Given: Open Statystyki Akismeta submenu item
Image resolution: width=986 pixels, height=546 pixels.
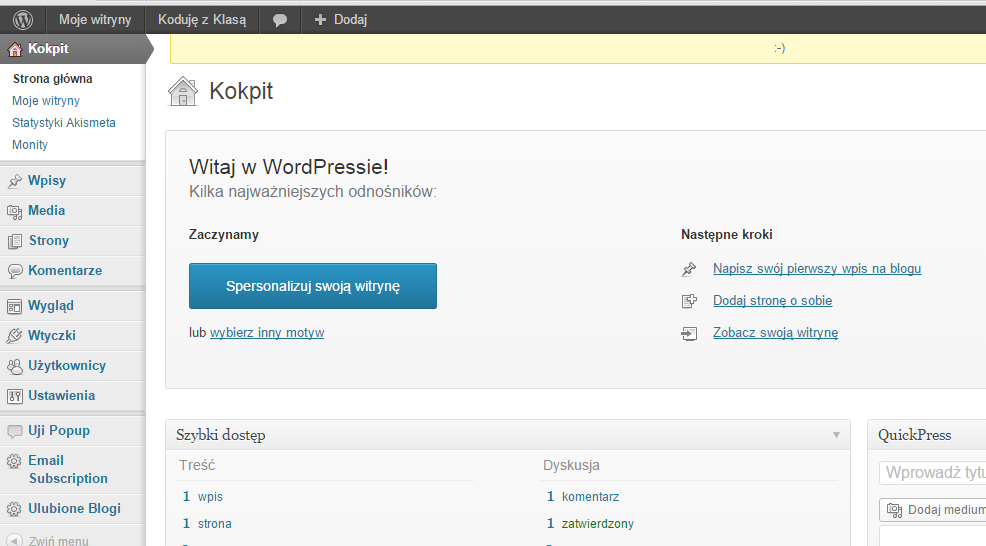Looking at the screenshot, I should [x=64, y=123].
